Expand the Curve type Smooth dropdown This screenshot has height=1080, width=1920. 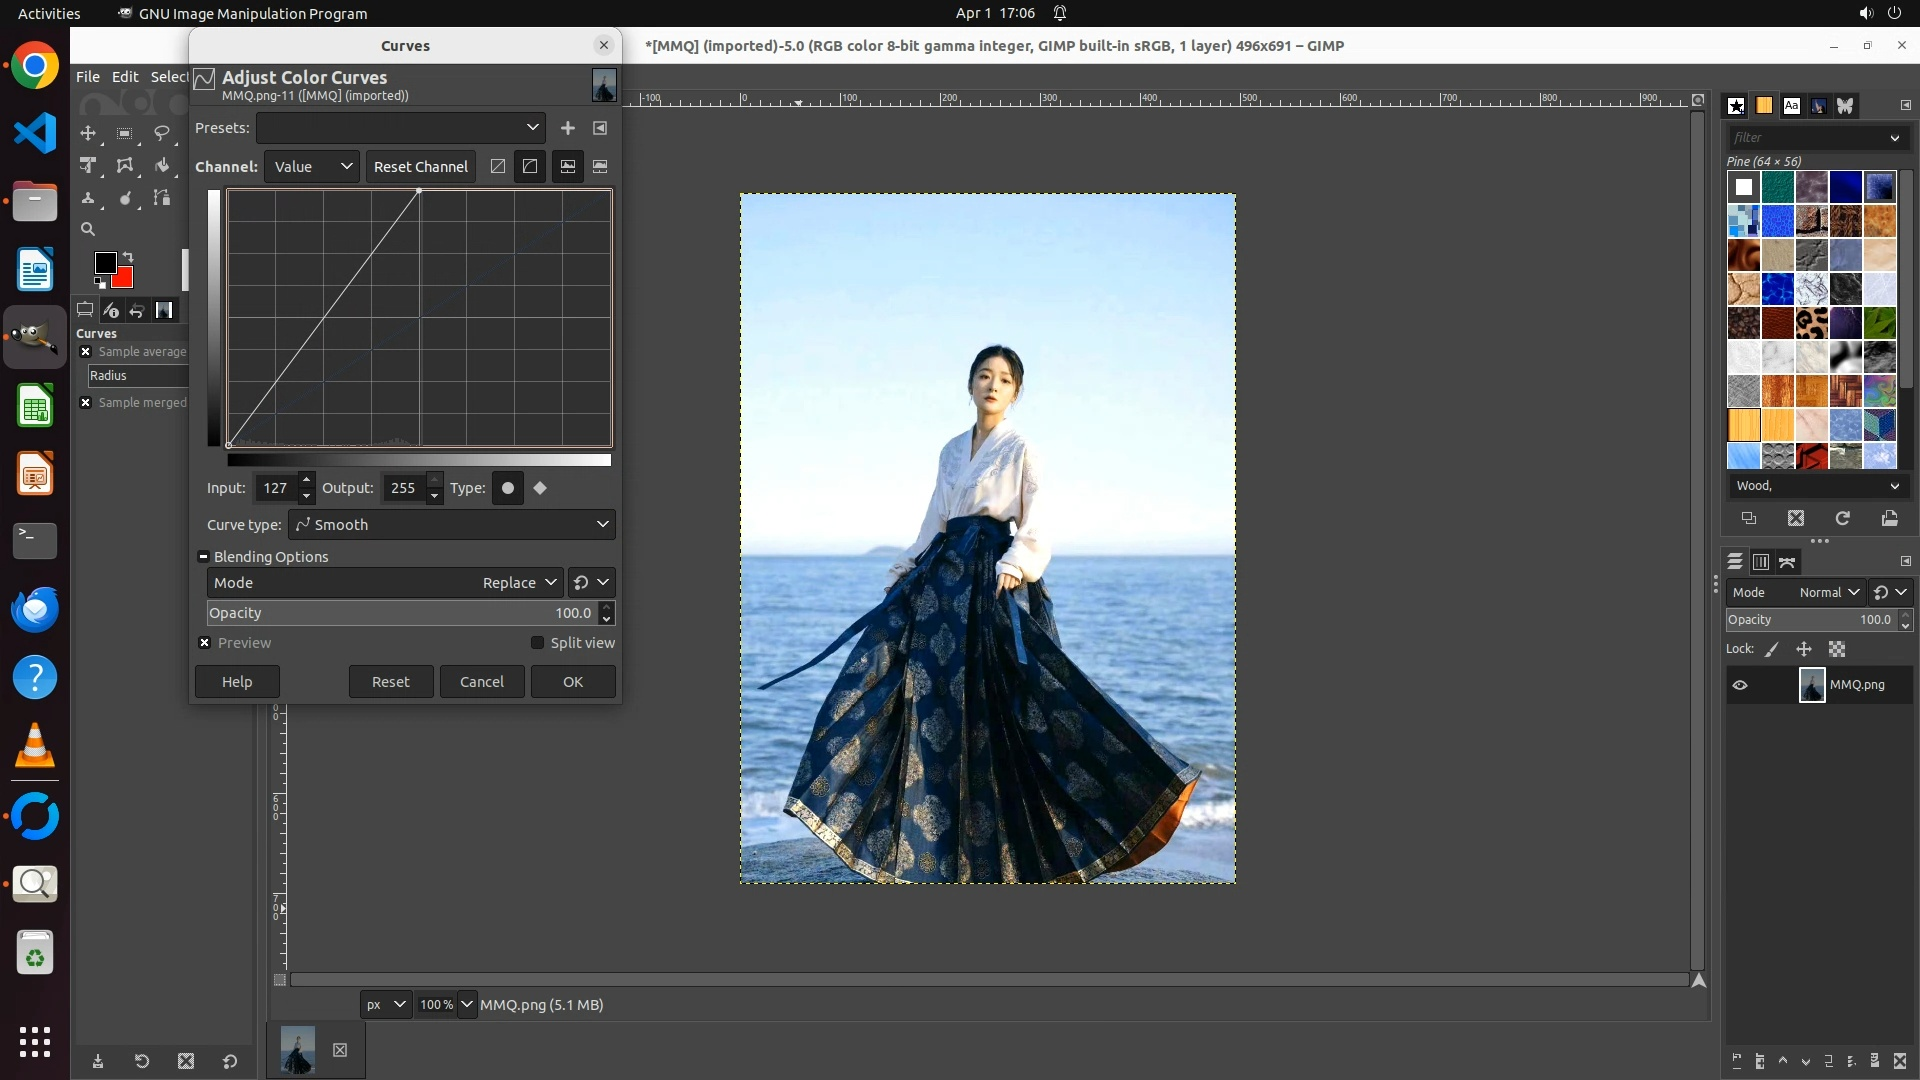[x=451, y=525]
